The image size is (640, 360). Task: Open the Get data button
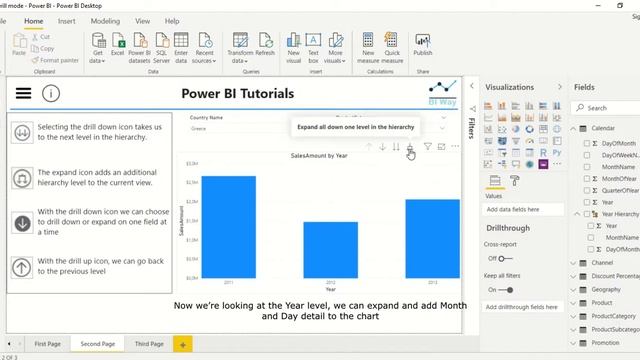[x=98, y=48]
